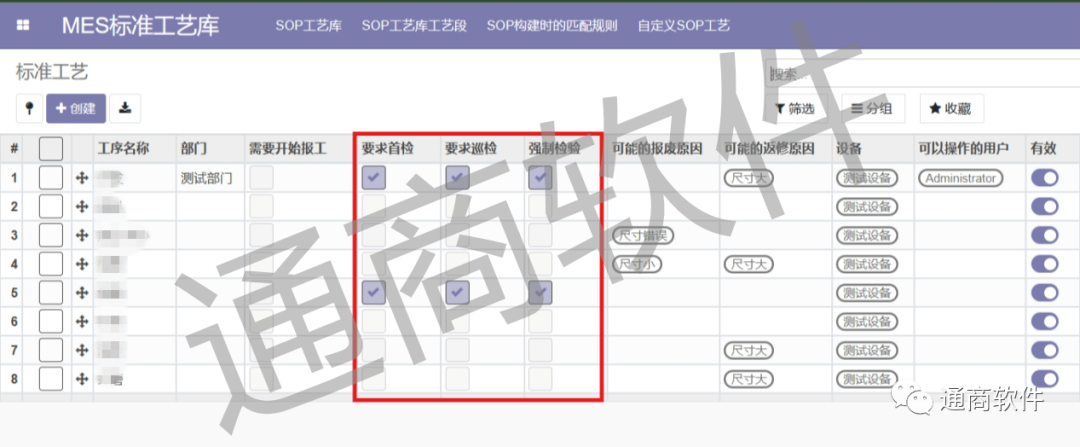The height and width of the screenshot is (447, 1080).
Task: Click the move handle icon in row 7
Action: tap(82, 351)
